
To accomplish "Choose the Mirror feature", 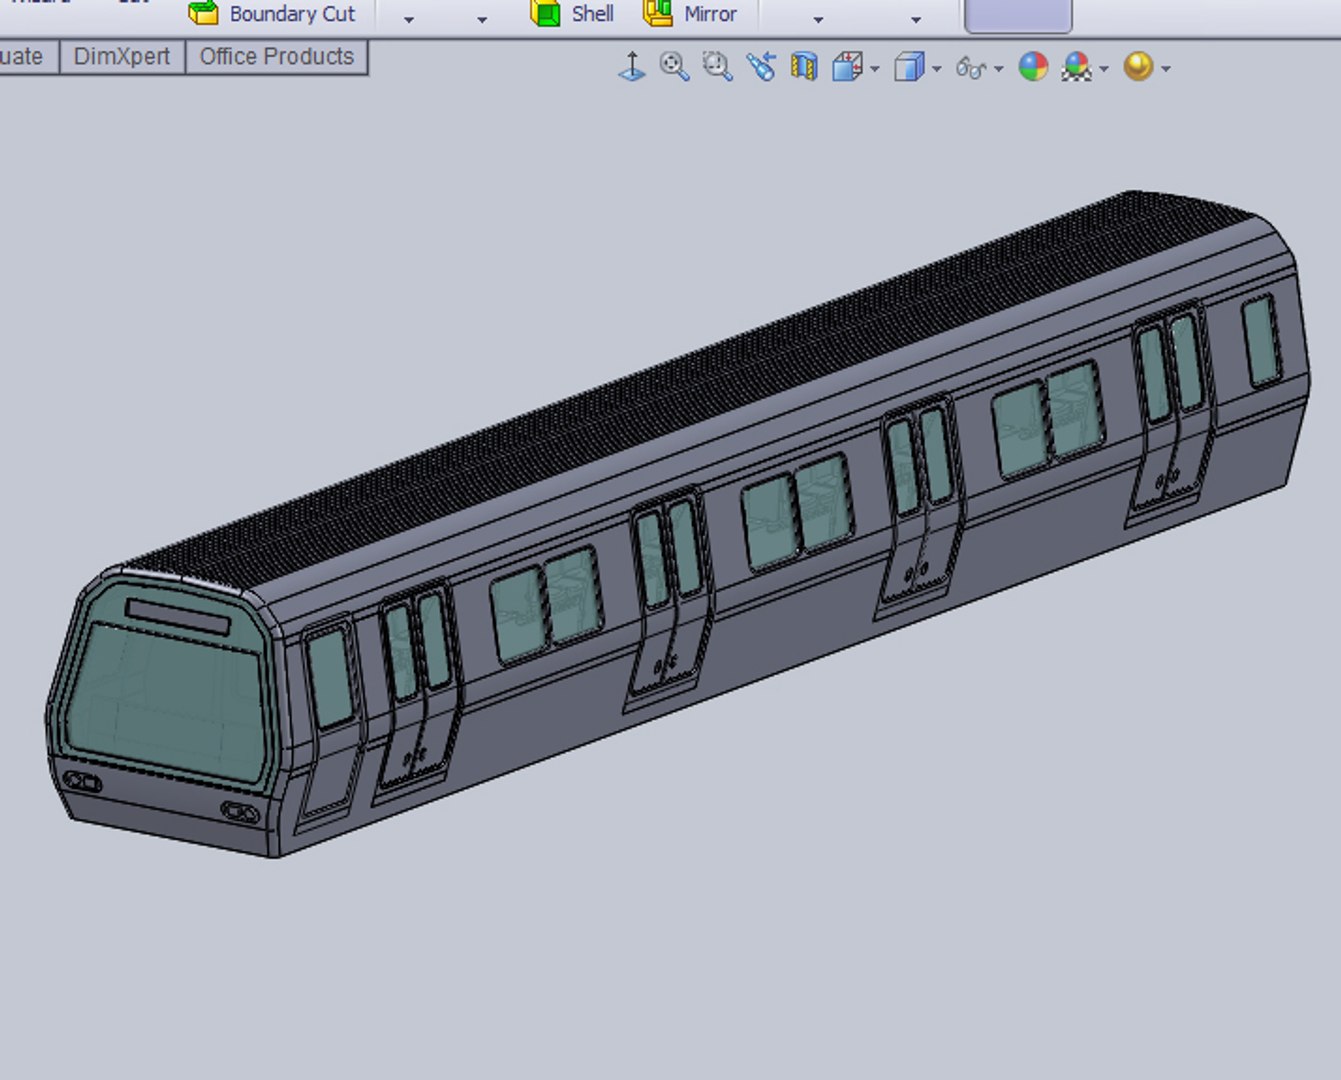I will click(x=690, y=14).
